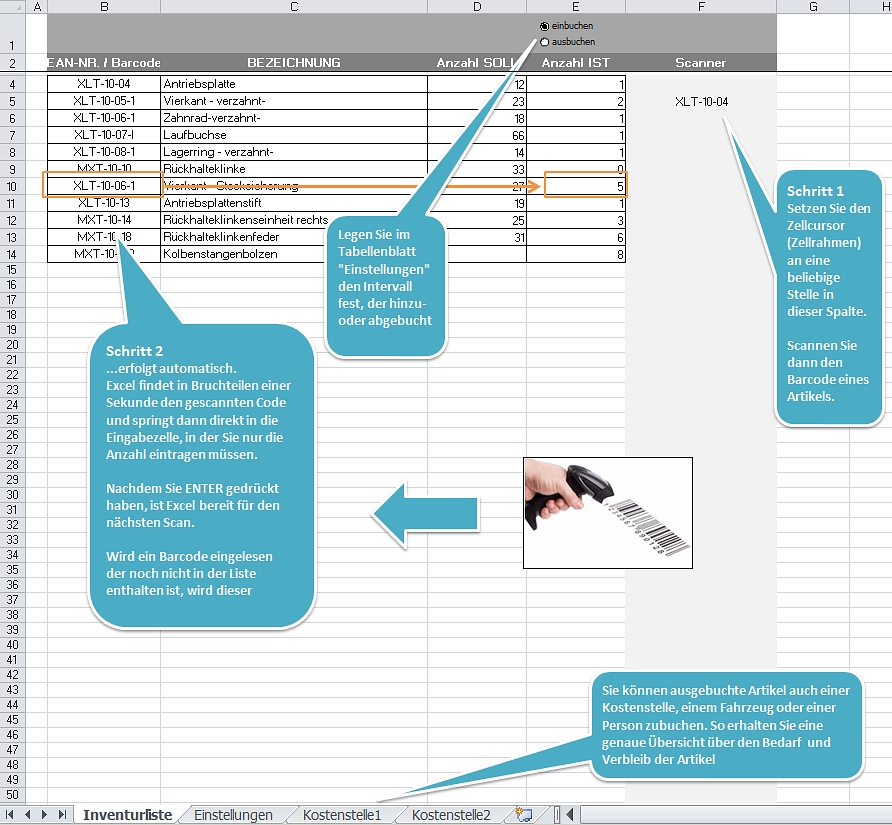This screenshot has height=825, width=892.
Task: Click the barcode scanner picture
Action: (x=607, y=512)
